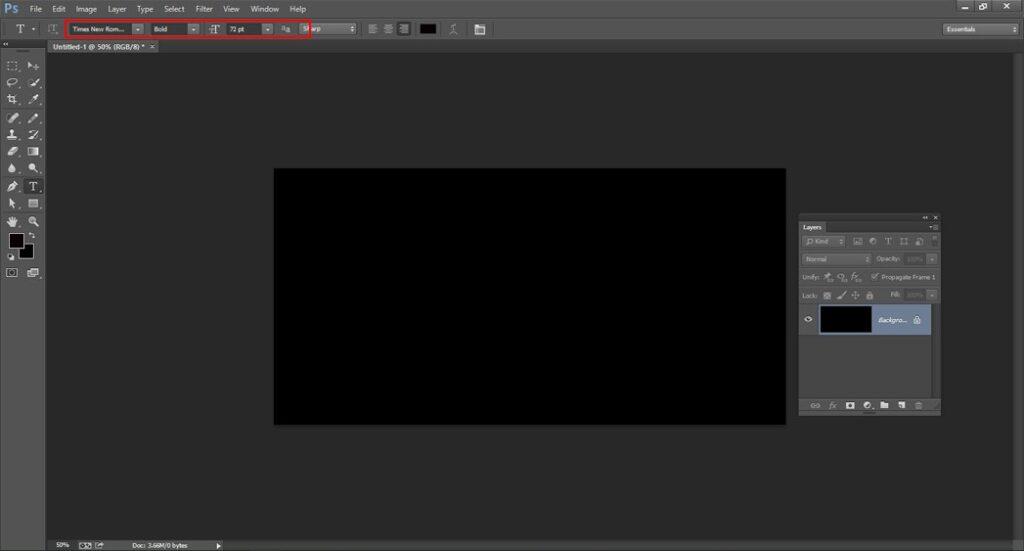The width and height of the screenshot is (1024, 551).
Task: Switch to the Untitled-1 document tab
Action: click(99, 47)
